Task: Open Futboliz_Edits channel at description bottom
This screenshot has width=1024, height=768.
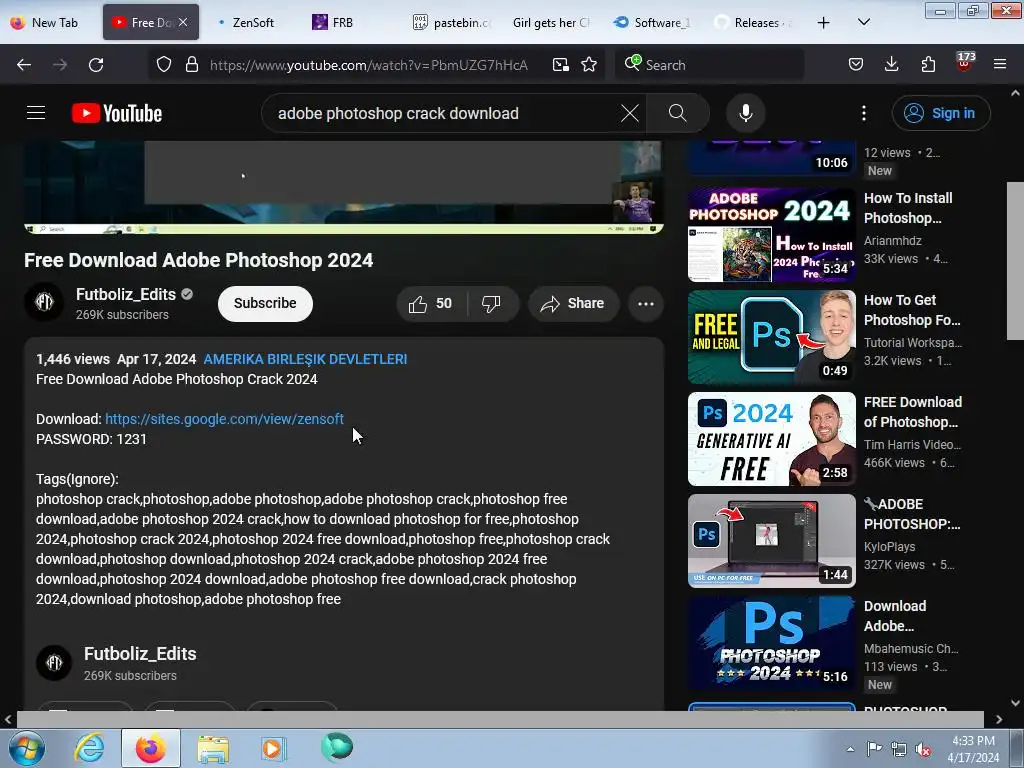Action: [140, 654]
